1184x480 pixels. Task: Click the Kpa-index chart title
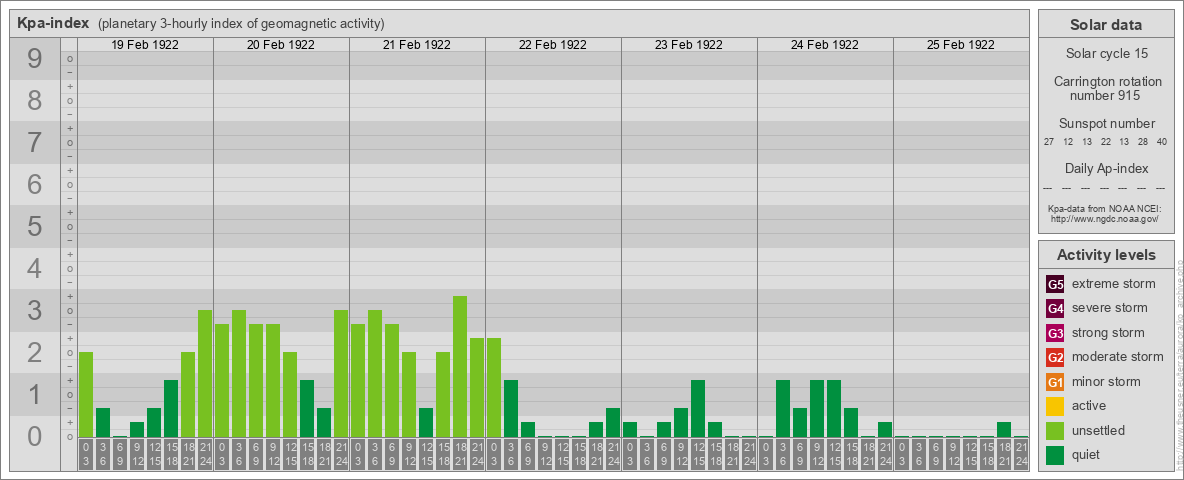(x=53, y=23)
